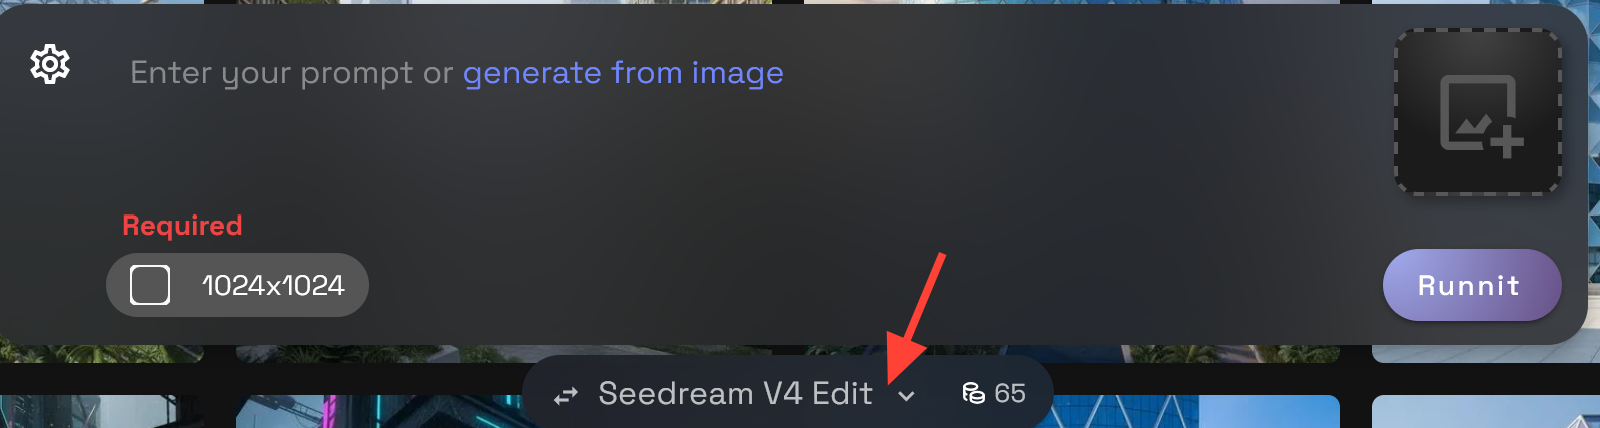Follow the generate from image link
The height and width of the screenshot is (428, 1600).
click(623, 73)
